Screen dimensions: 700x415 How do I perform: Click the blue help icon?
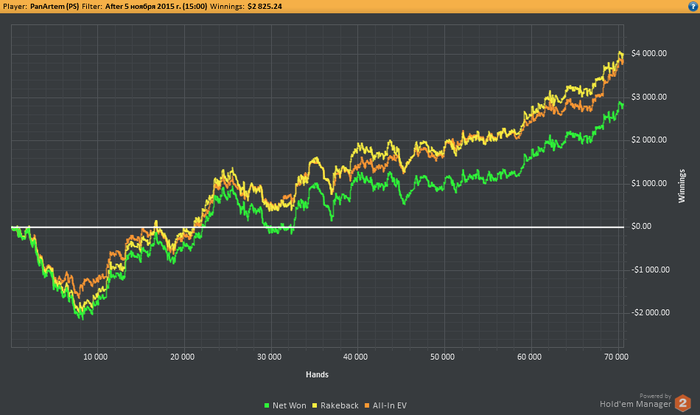tap(693, 6)
